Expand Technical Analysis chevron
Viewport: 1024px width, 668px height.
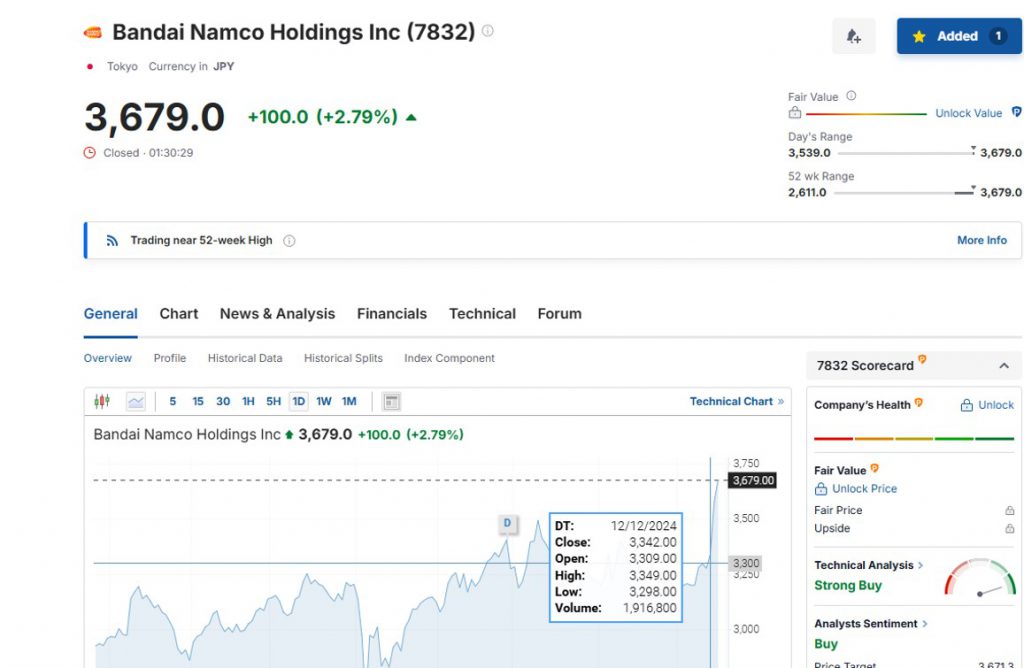pyautogui.click(x=920, y=565)
